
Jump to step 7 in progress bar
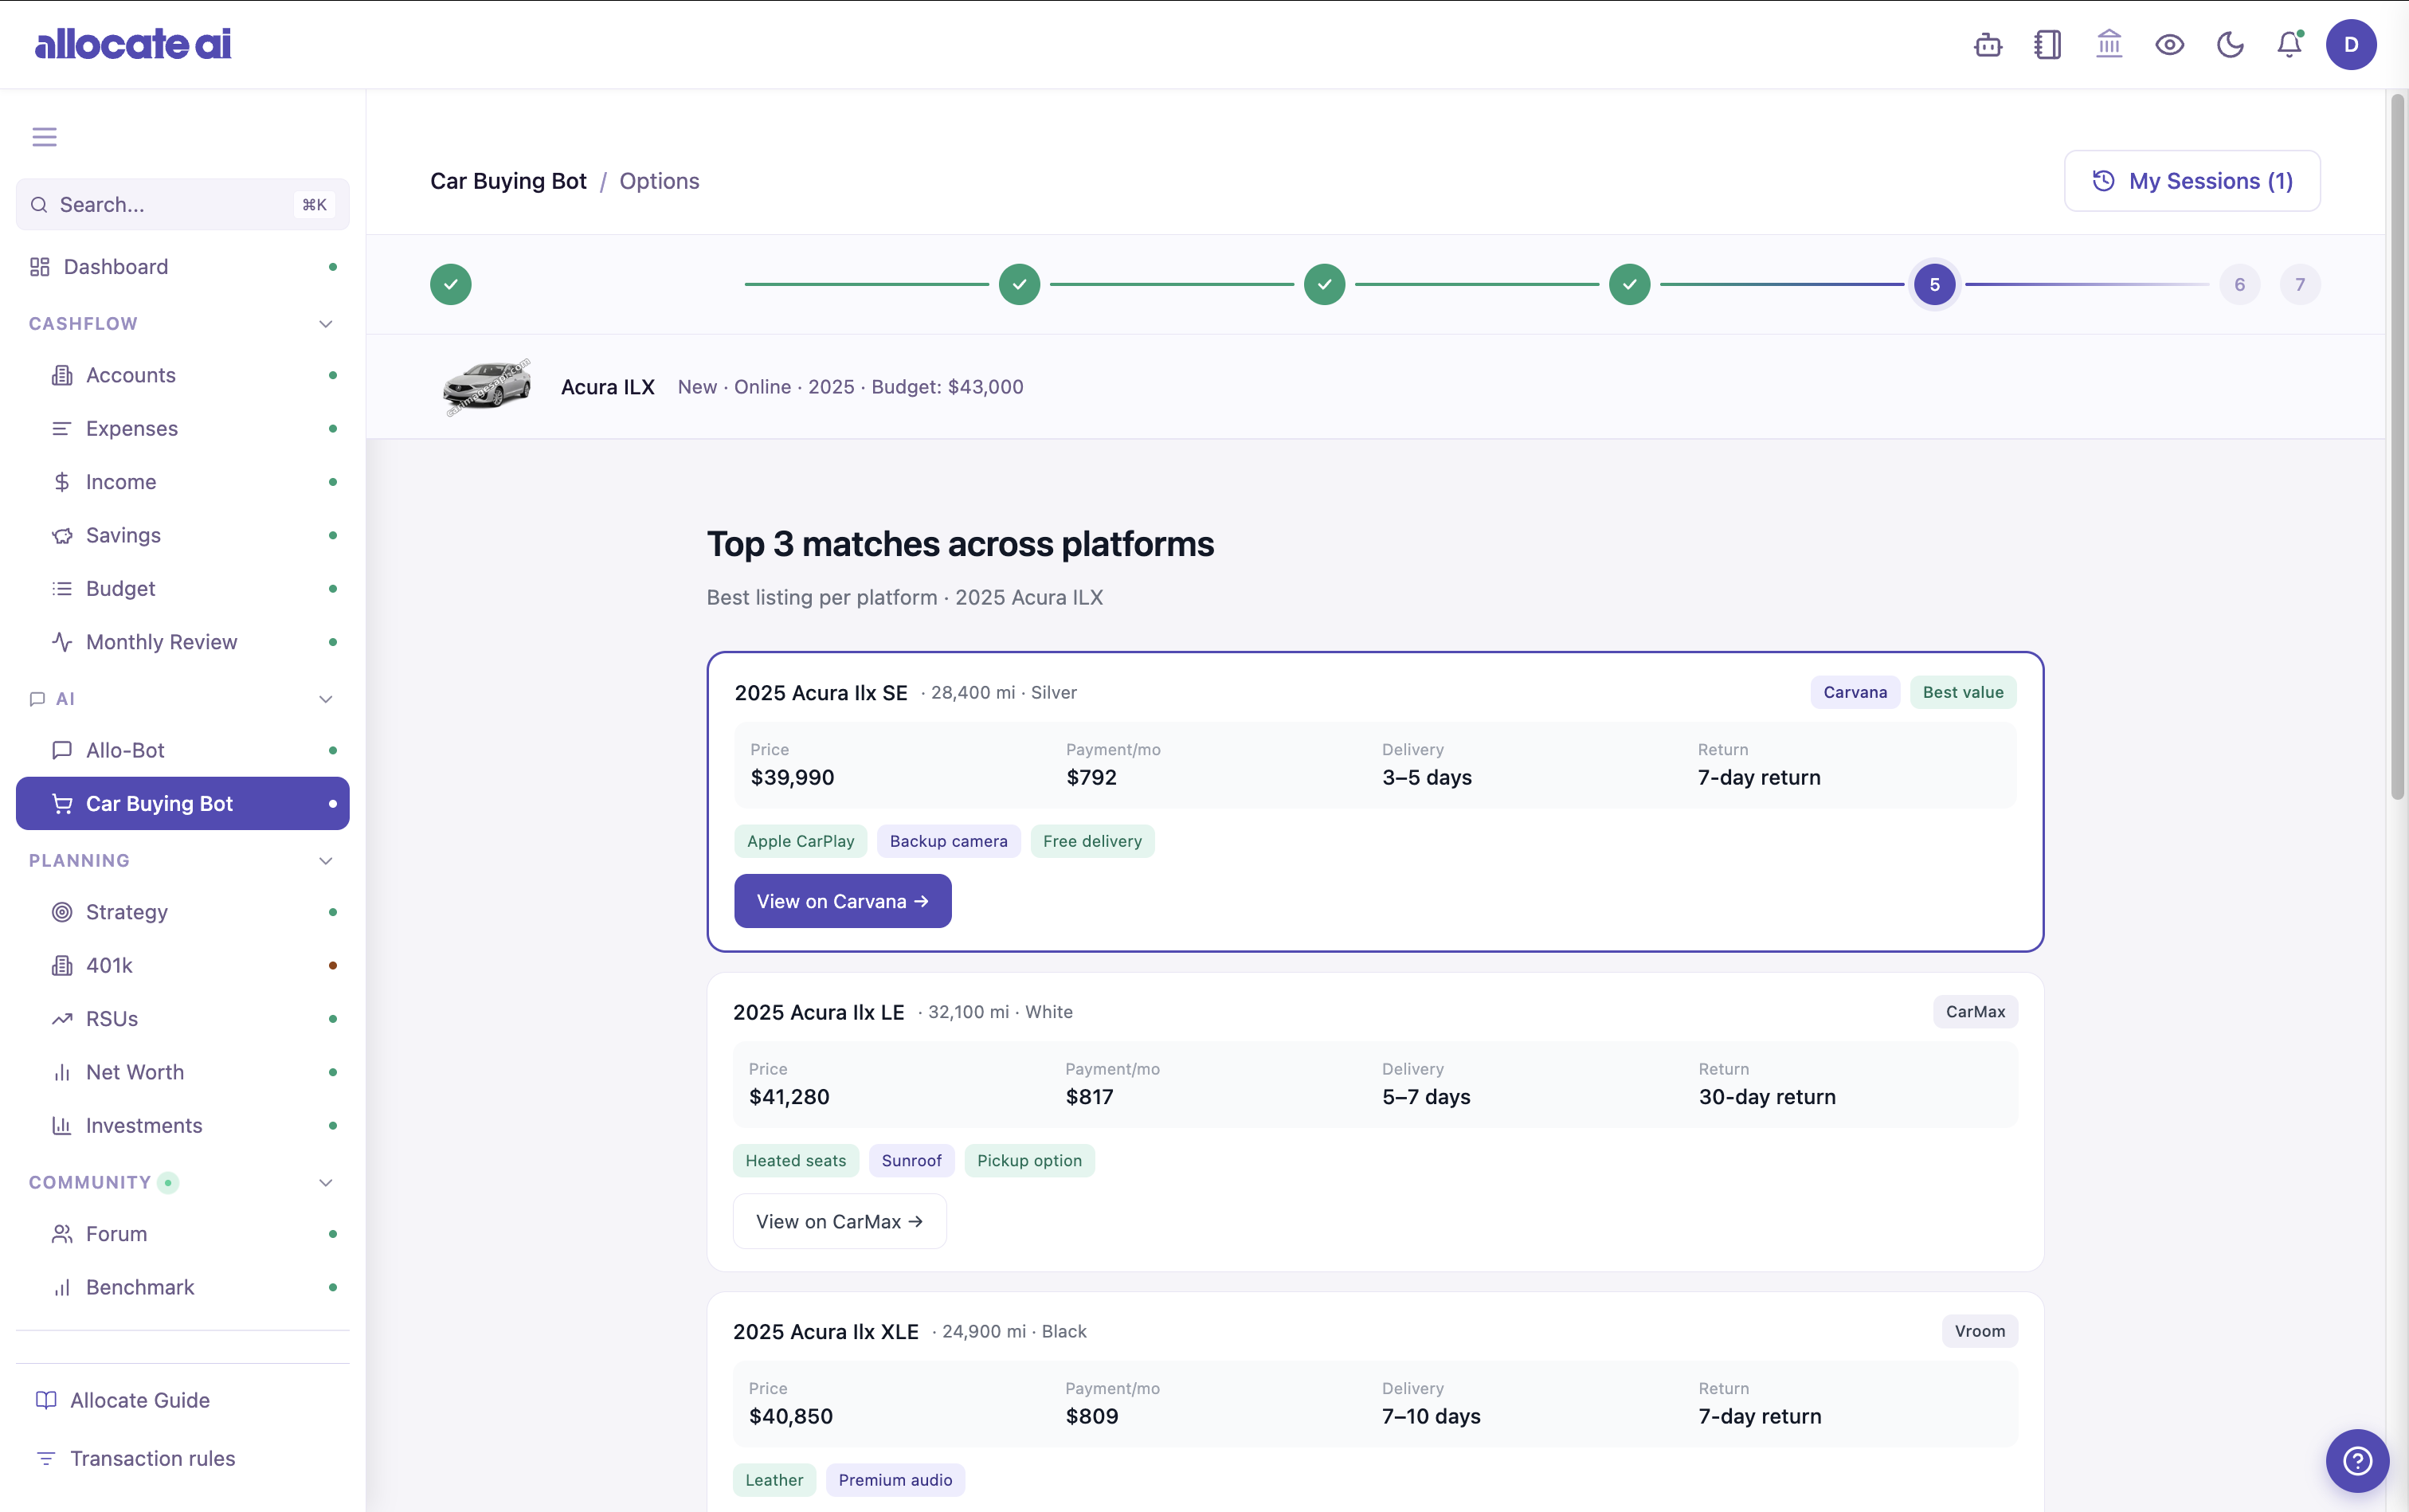pyautogui.click(x=2300, y=285)
